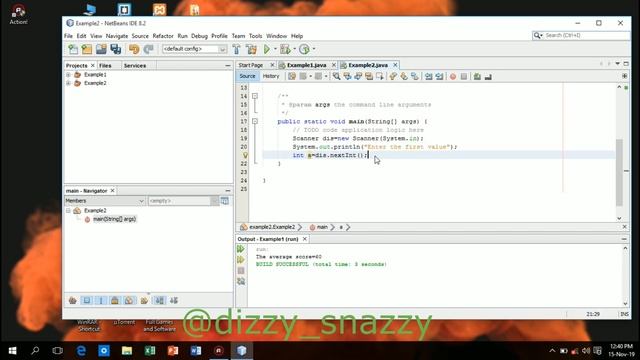Open the Profile Project dropdown arrow
Viewport: 640px width, 360px height.
tap(313, 49)
